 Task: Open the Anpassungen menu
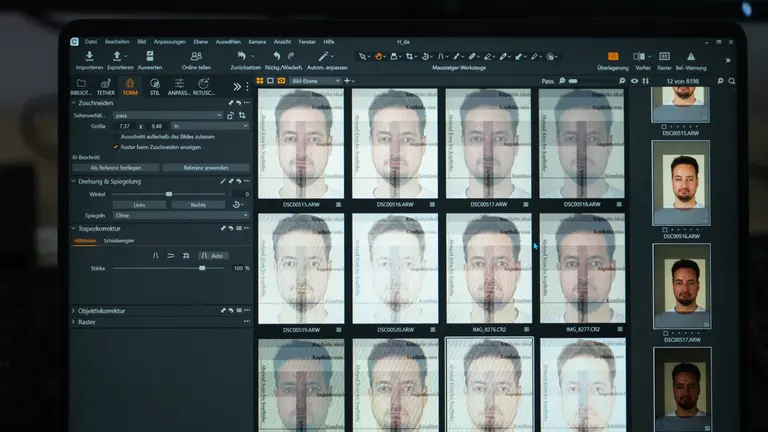(169, 42)
